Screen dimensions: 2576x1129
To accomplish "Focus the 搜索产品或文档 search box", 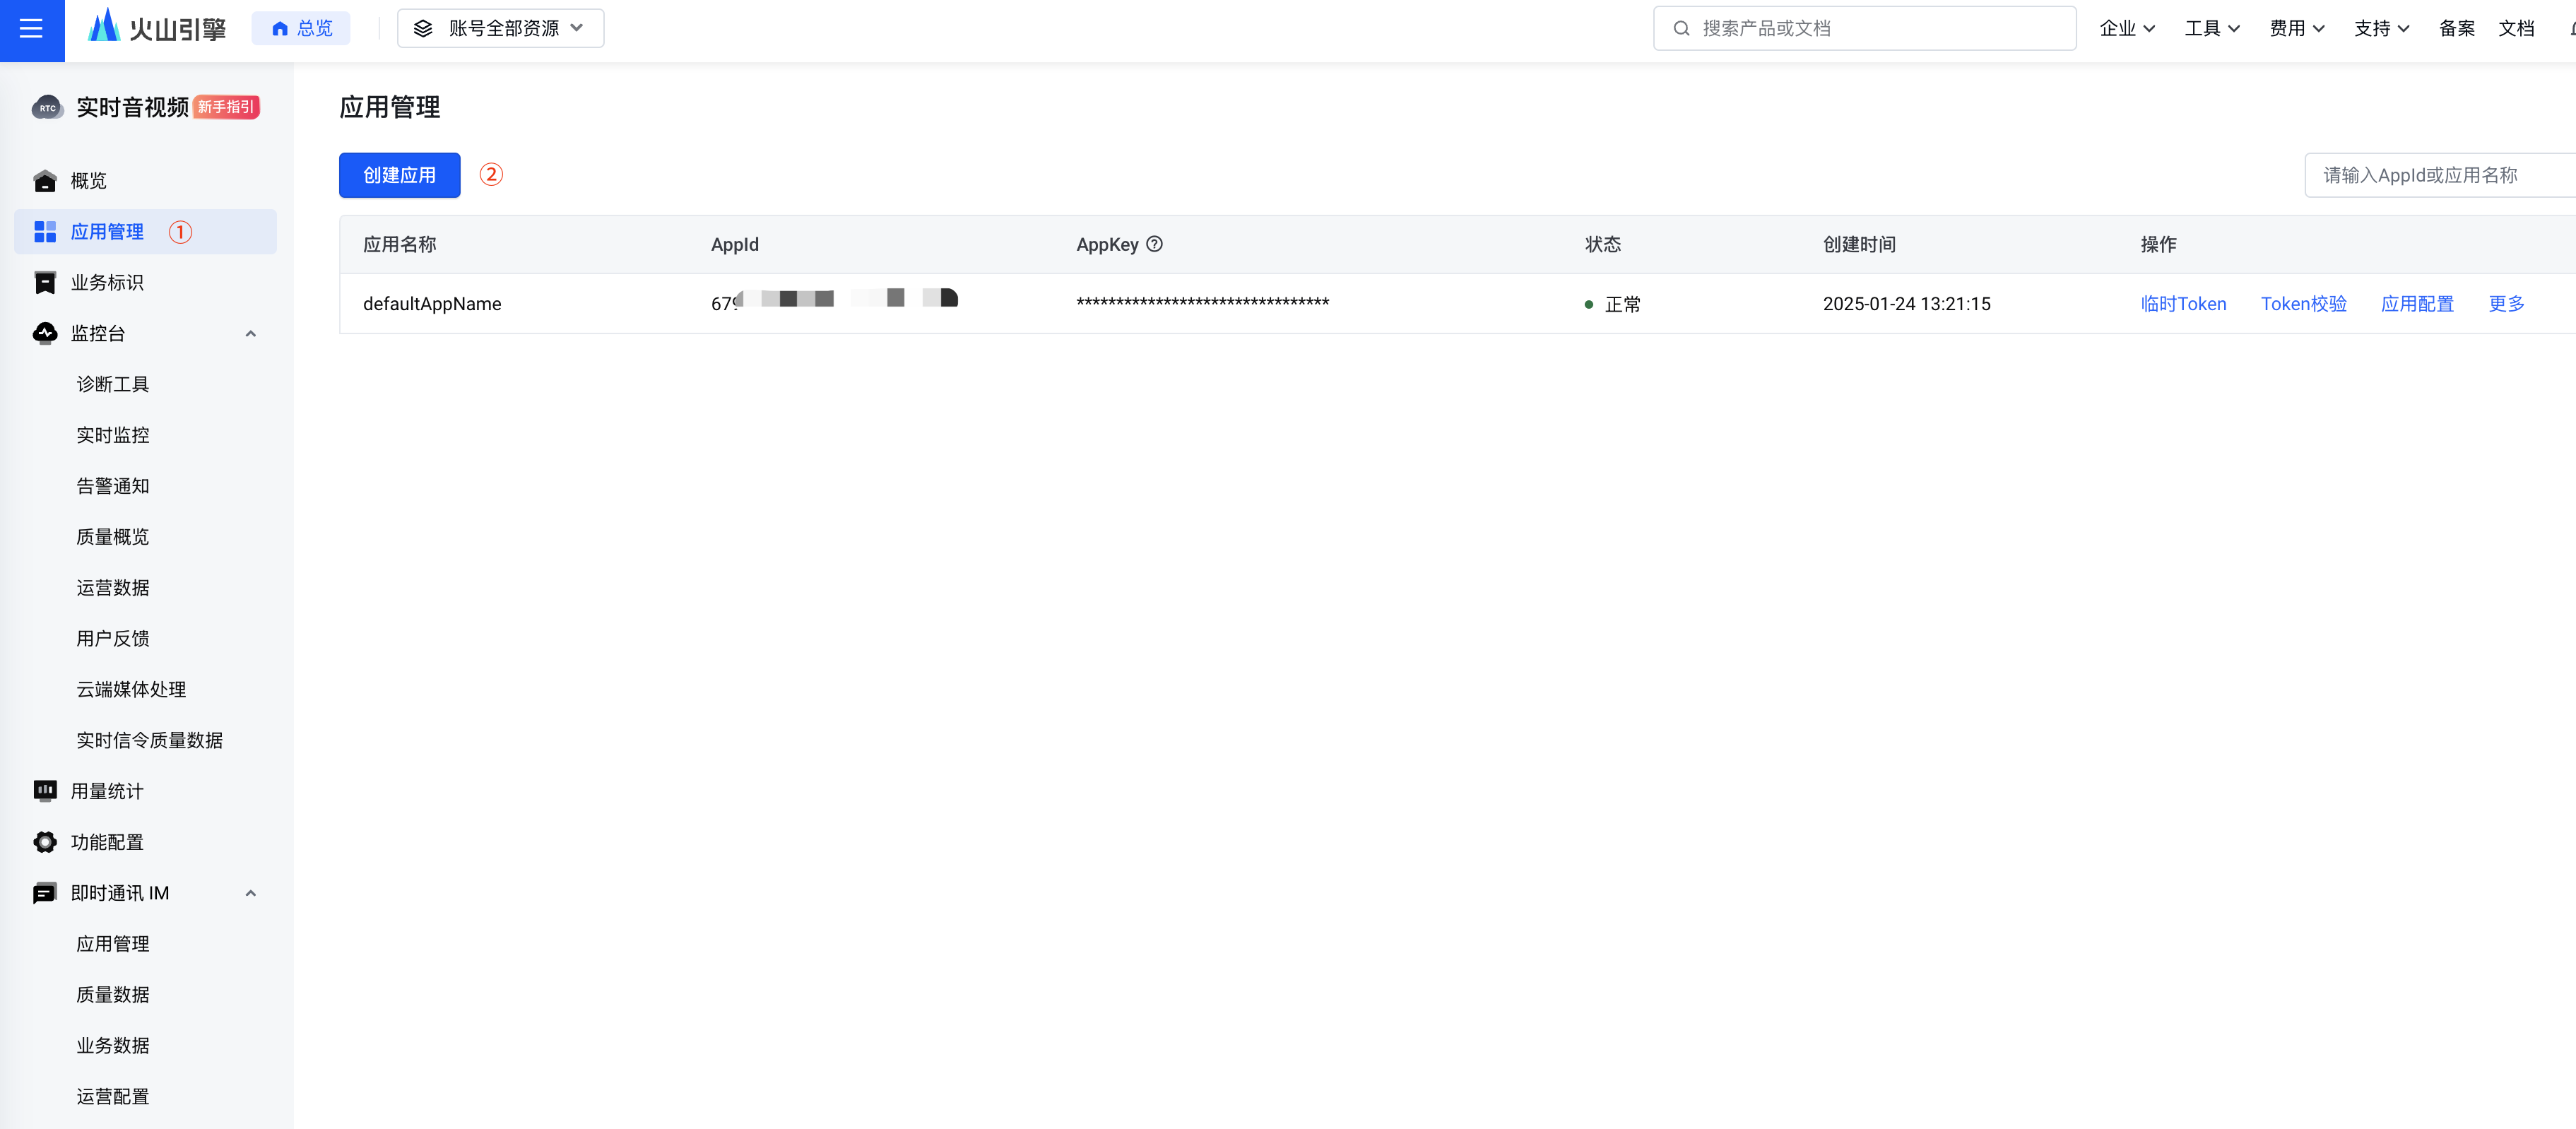I will pos(1865,28).
